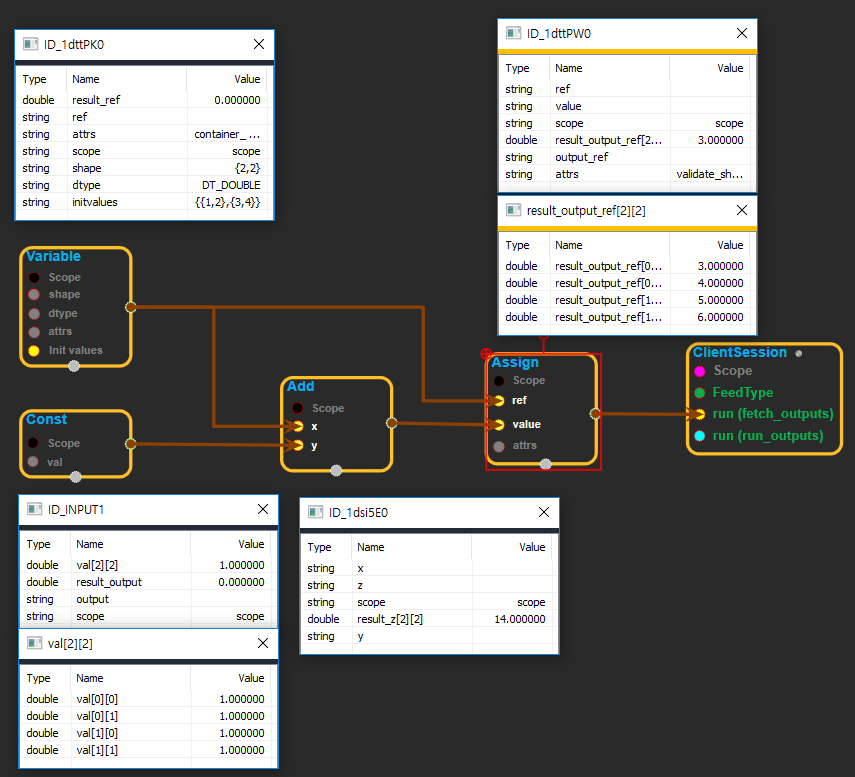The image size is (855, 777).
Task: Click the gray handle below the Add node
Action: click(x=337, y=471)
